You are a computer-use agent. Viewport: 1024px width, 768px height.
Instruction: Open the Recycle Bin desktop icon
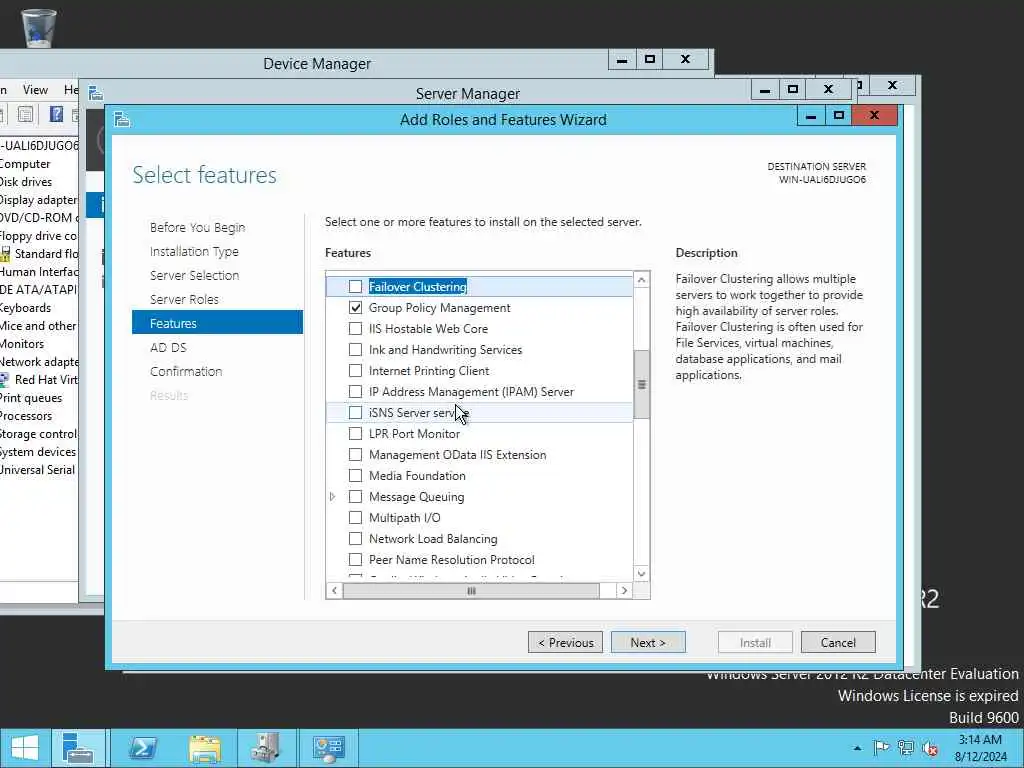(x=39, y=27)
